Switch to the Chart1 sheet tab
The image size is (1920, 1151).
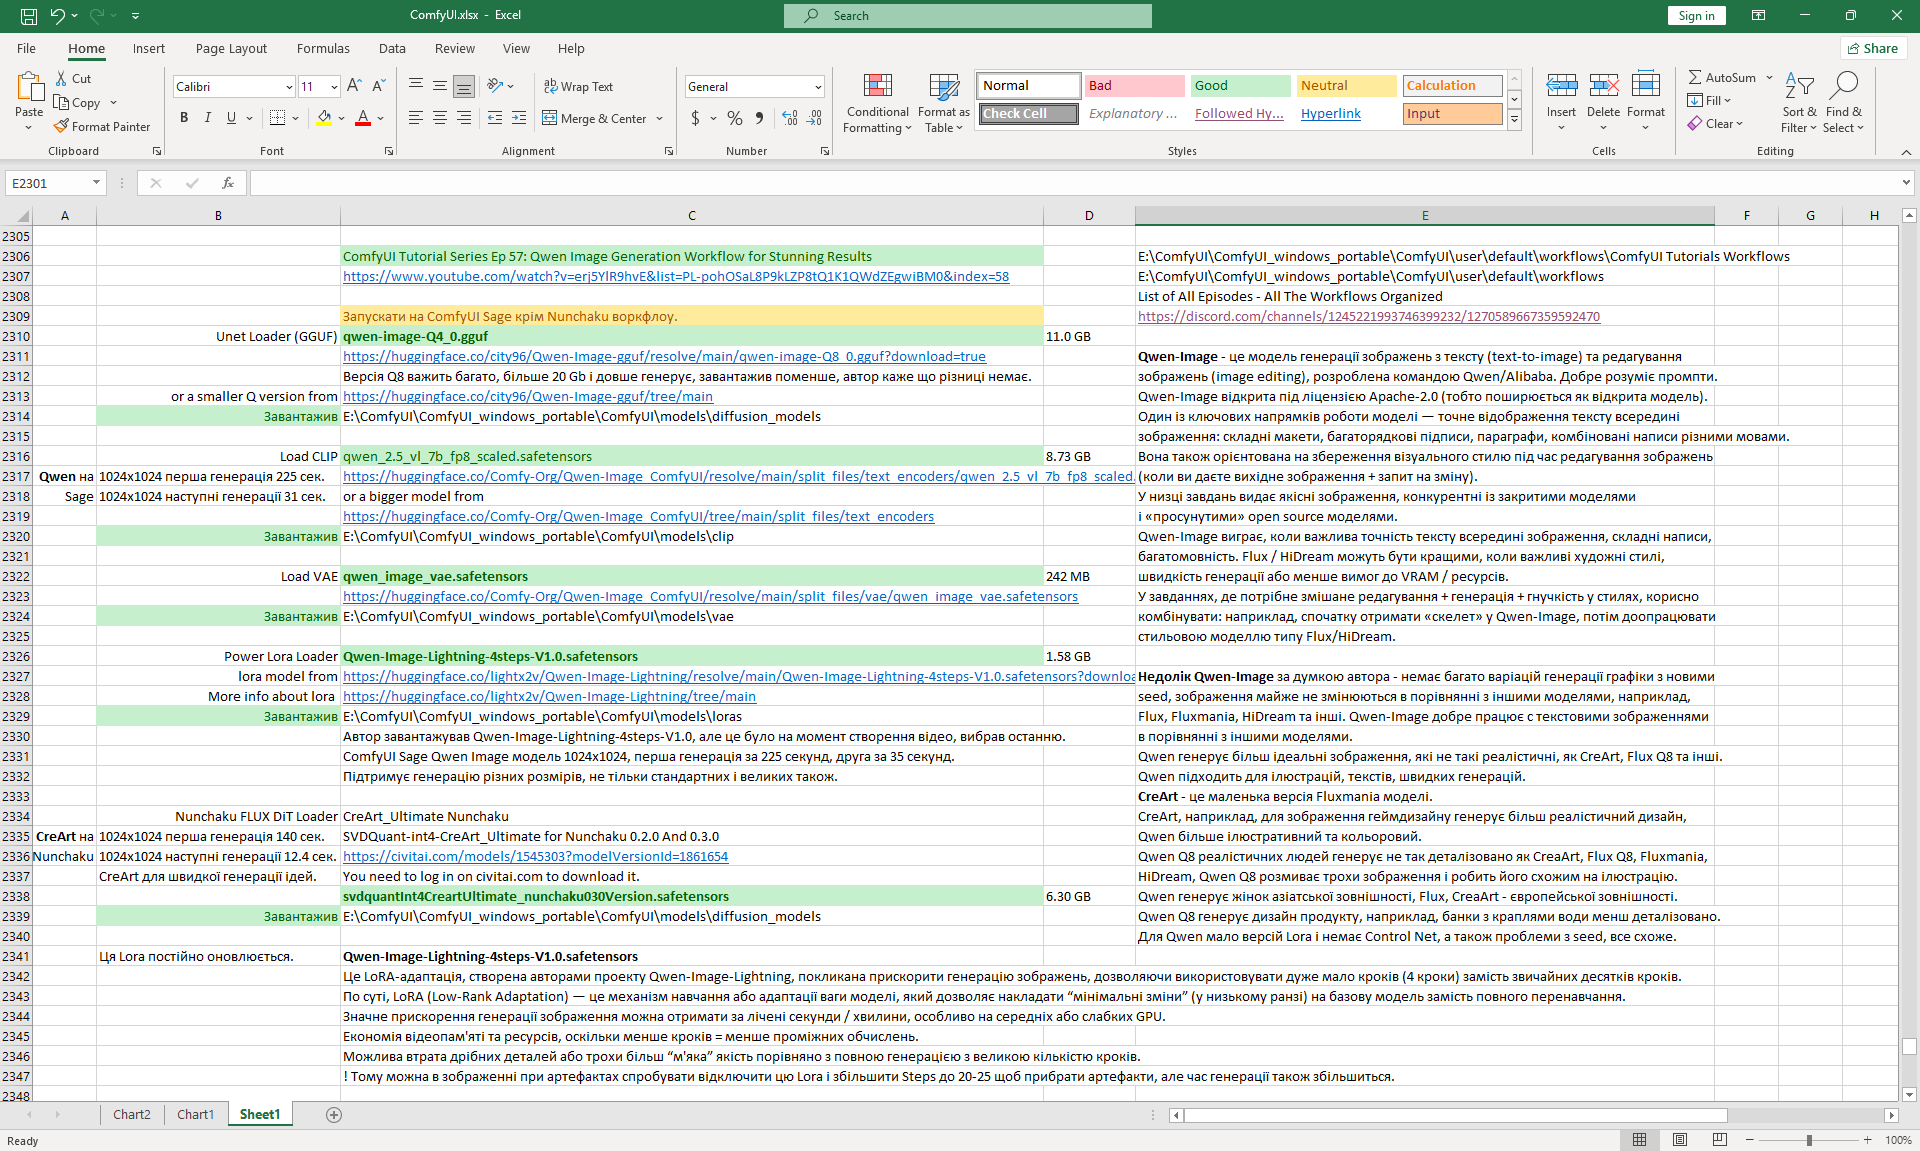[x=195, y=1114]
